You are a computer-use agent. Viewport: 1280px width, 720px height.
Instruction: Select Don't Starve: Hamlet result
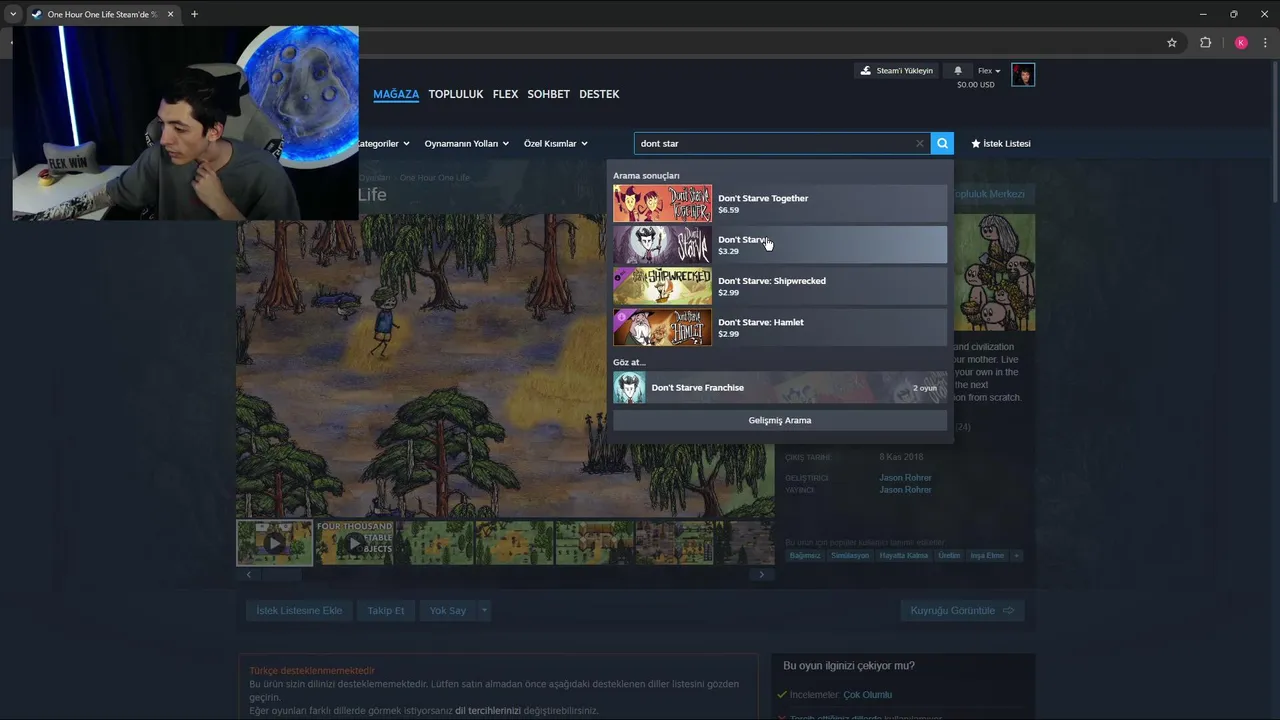tap(780, 328)
